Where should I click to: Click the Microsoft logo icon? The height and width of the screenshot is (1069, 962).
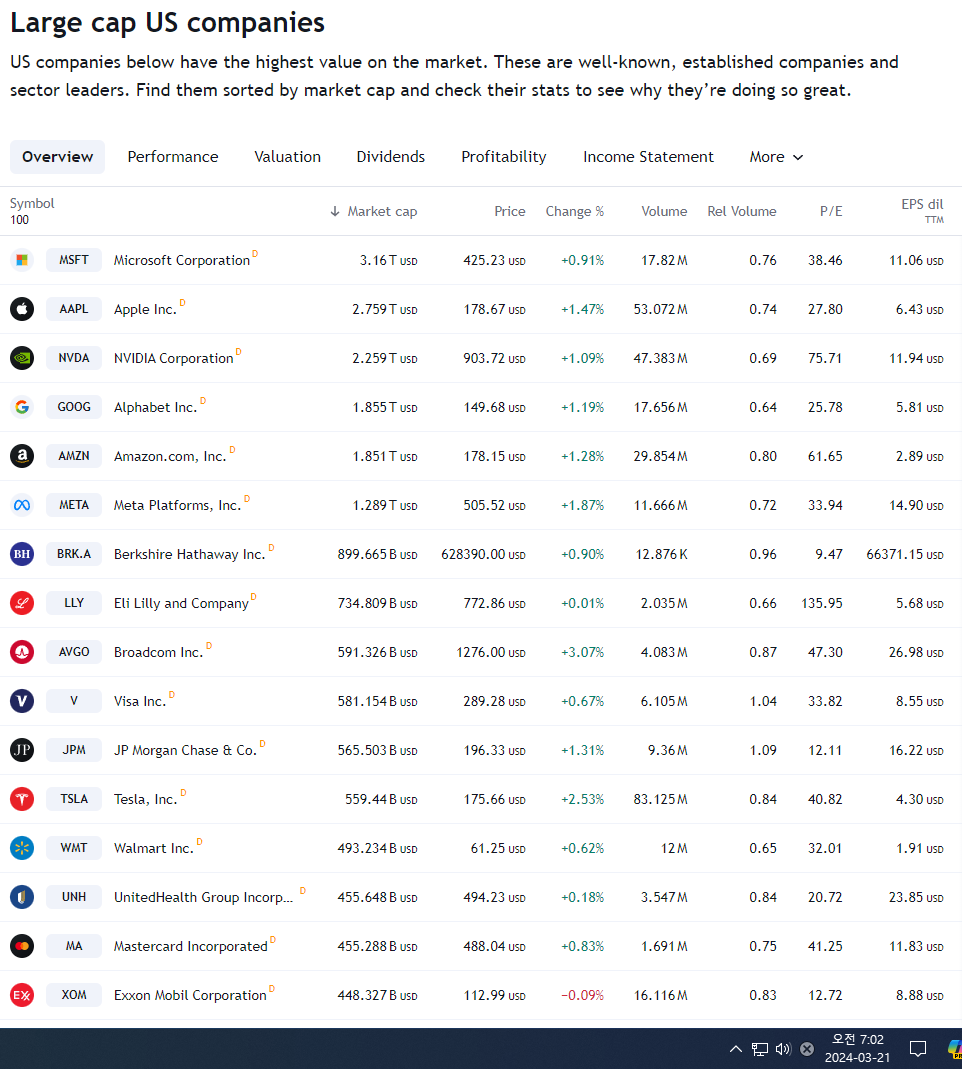tap(22, 260)
